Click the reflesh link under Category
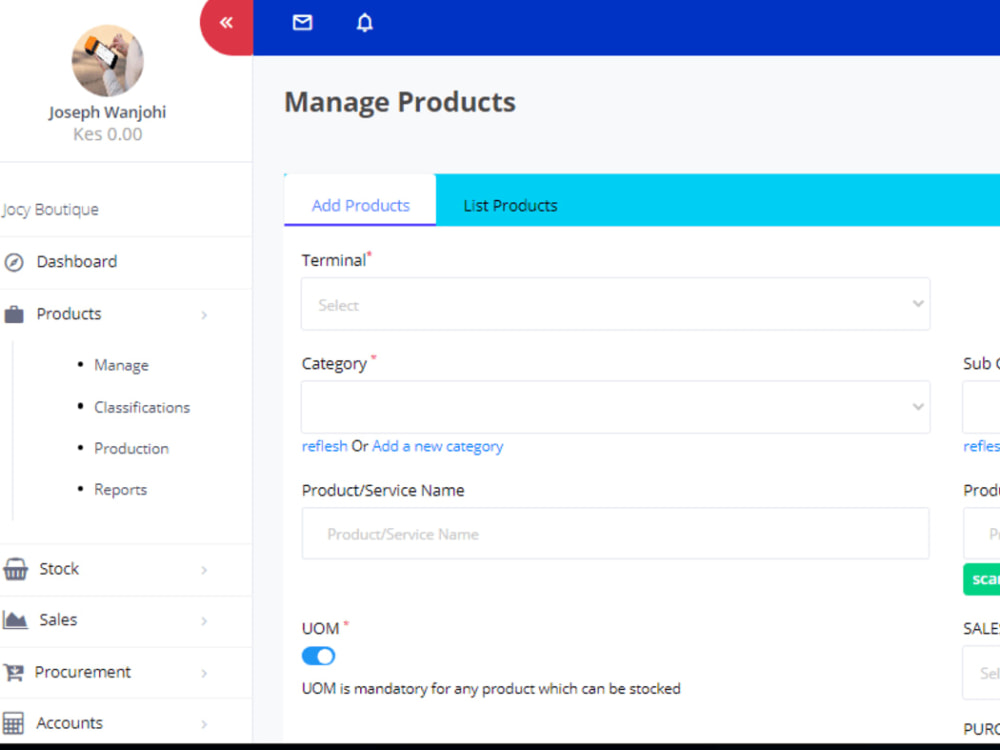Screen dimensions: 1000x750 coord(325,446)
